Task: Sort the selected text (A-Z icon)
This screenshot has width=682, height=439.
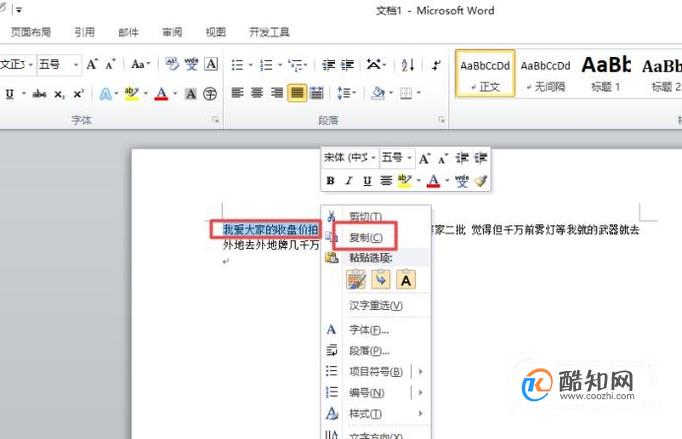Action: pos(408,65)
